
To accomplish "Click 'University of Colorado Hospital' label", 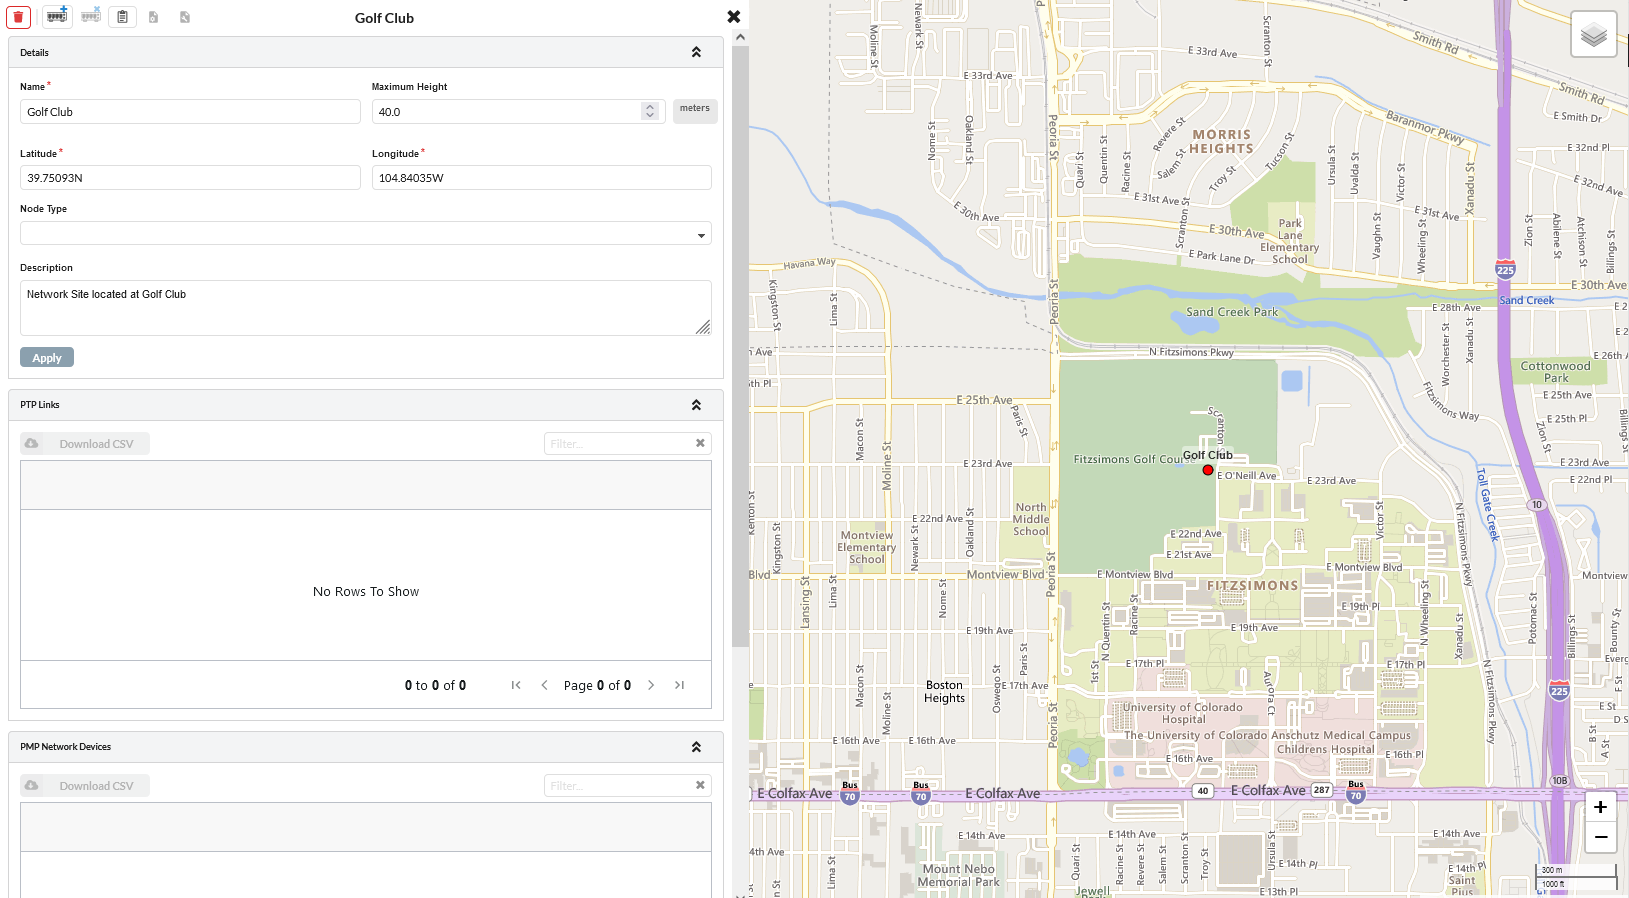I will 1183,713.
